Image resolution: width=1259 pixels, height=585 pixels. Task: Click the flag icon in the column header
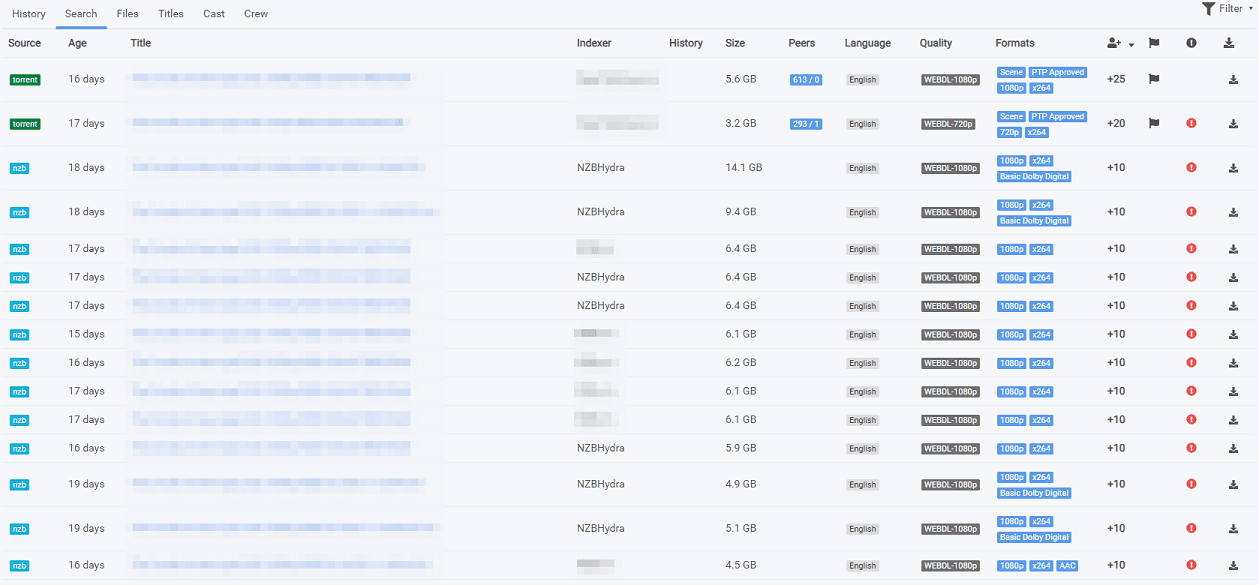1153,43
